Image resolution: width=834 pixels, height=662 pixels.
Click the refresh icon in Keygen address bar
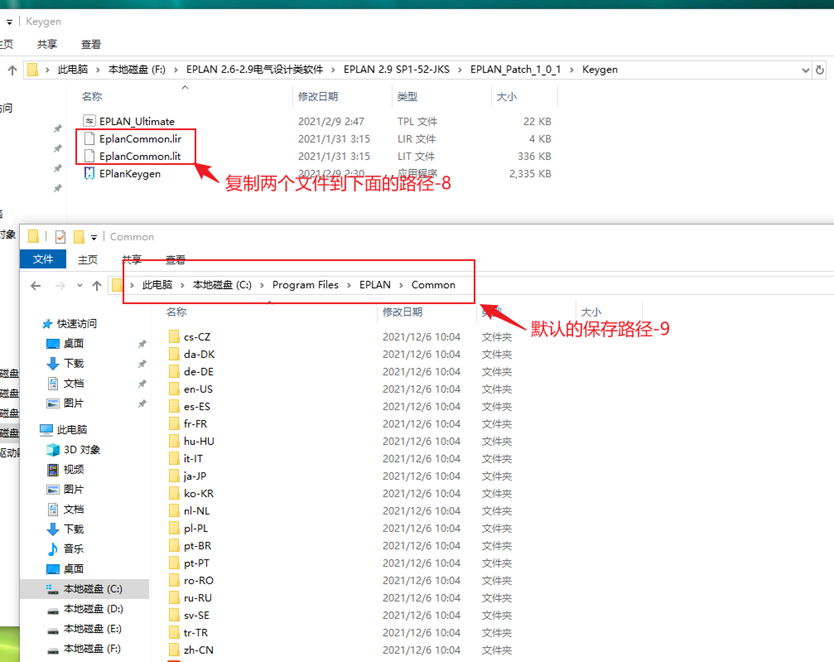pos(820,70)
